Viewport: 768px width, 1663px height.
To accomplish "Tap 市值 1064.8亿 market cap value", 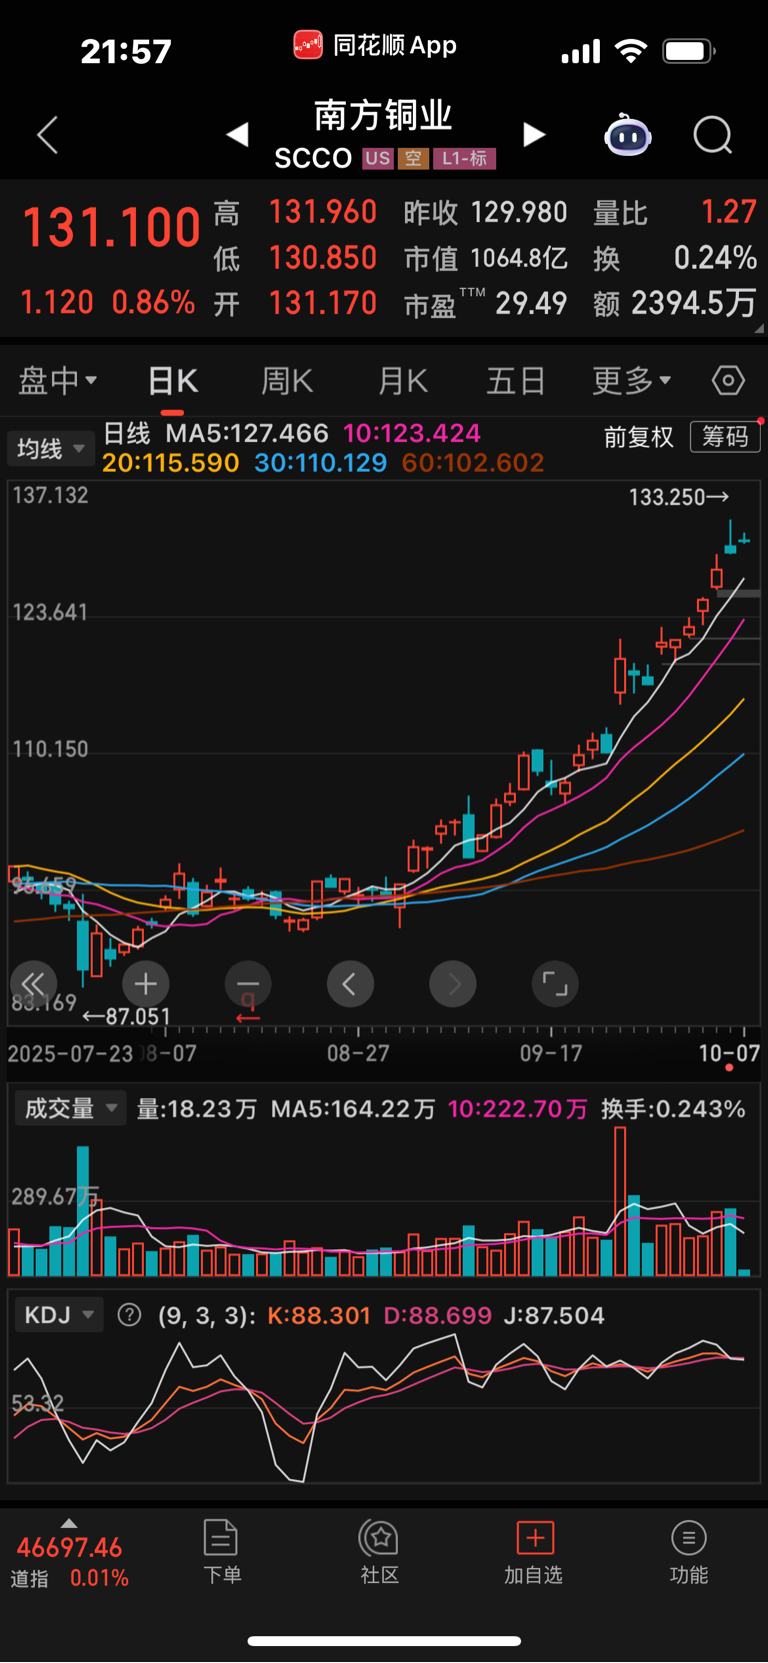I will pyautogui.click(x=486, y=258).
